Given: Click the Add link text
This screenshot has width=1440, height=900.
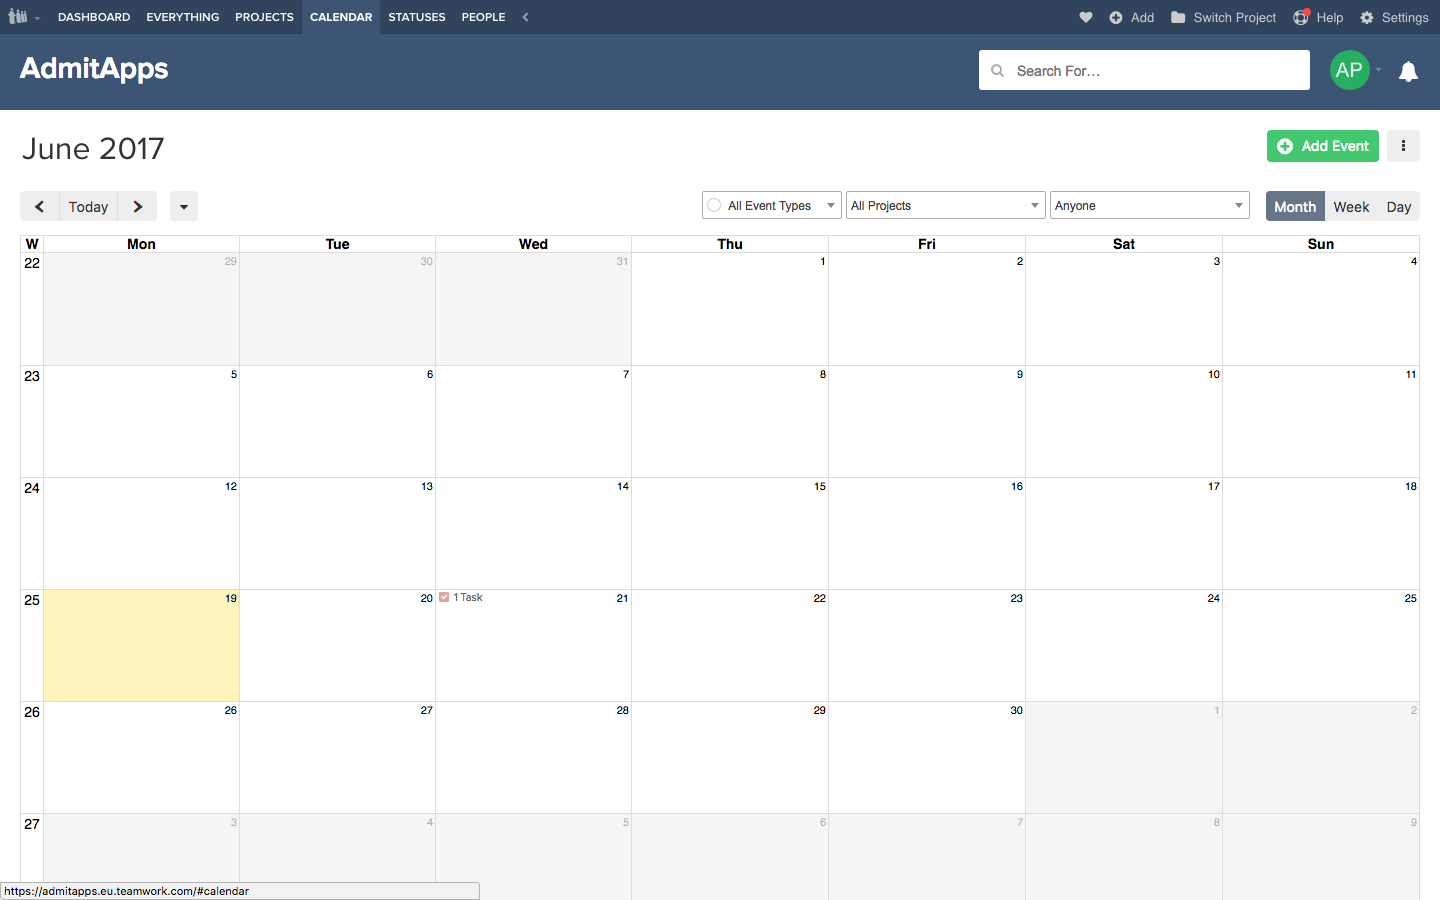Looking at the screenshot, I should pyautogui.click(x=1142, y=17).
